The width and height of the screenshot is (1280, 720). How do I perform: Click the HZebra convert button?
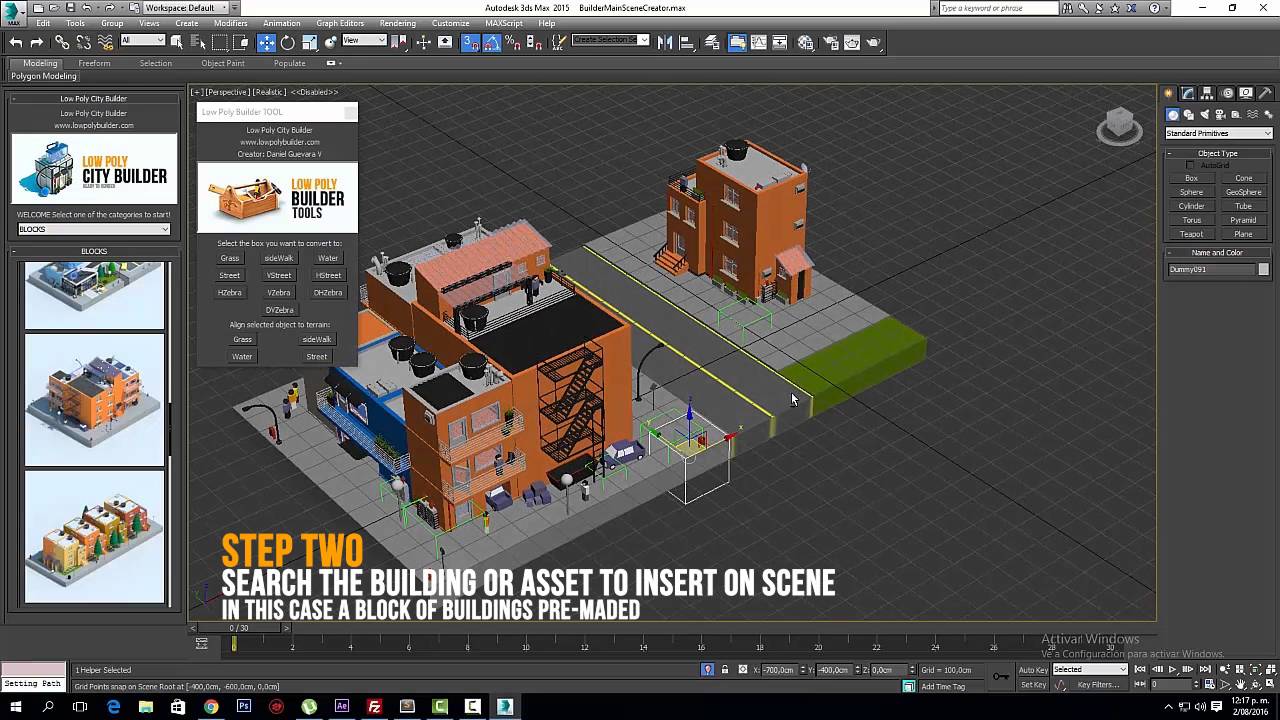point(230,293)
